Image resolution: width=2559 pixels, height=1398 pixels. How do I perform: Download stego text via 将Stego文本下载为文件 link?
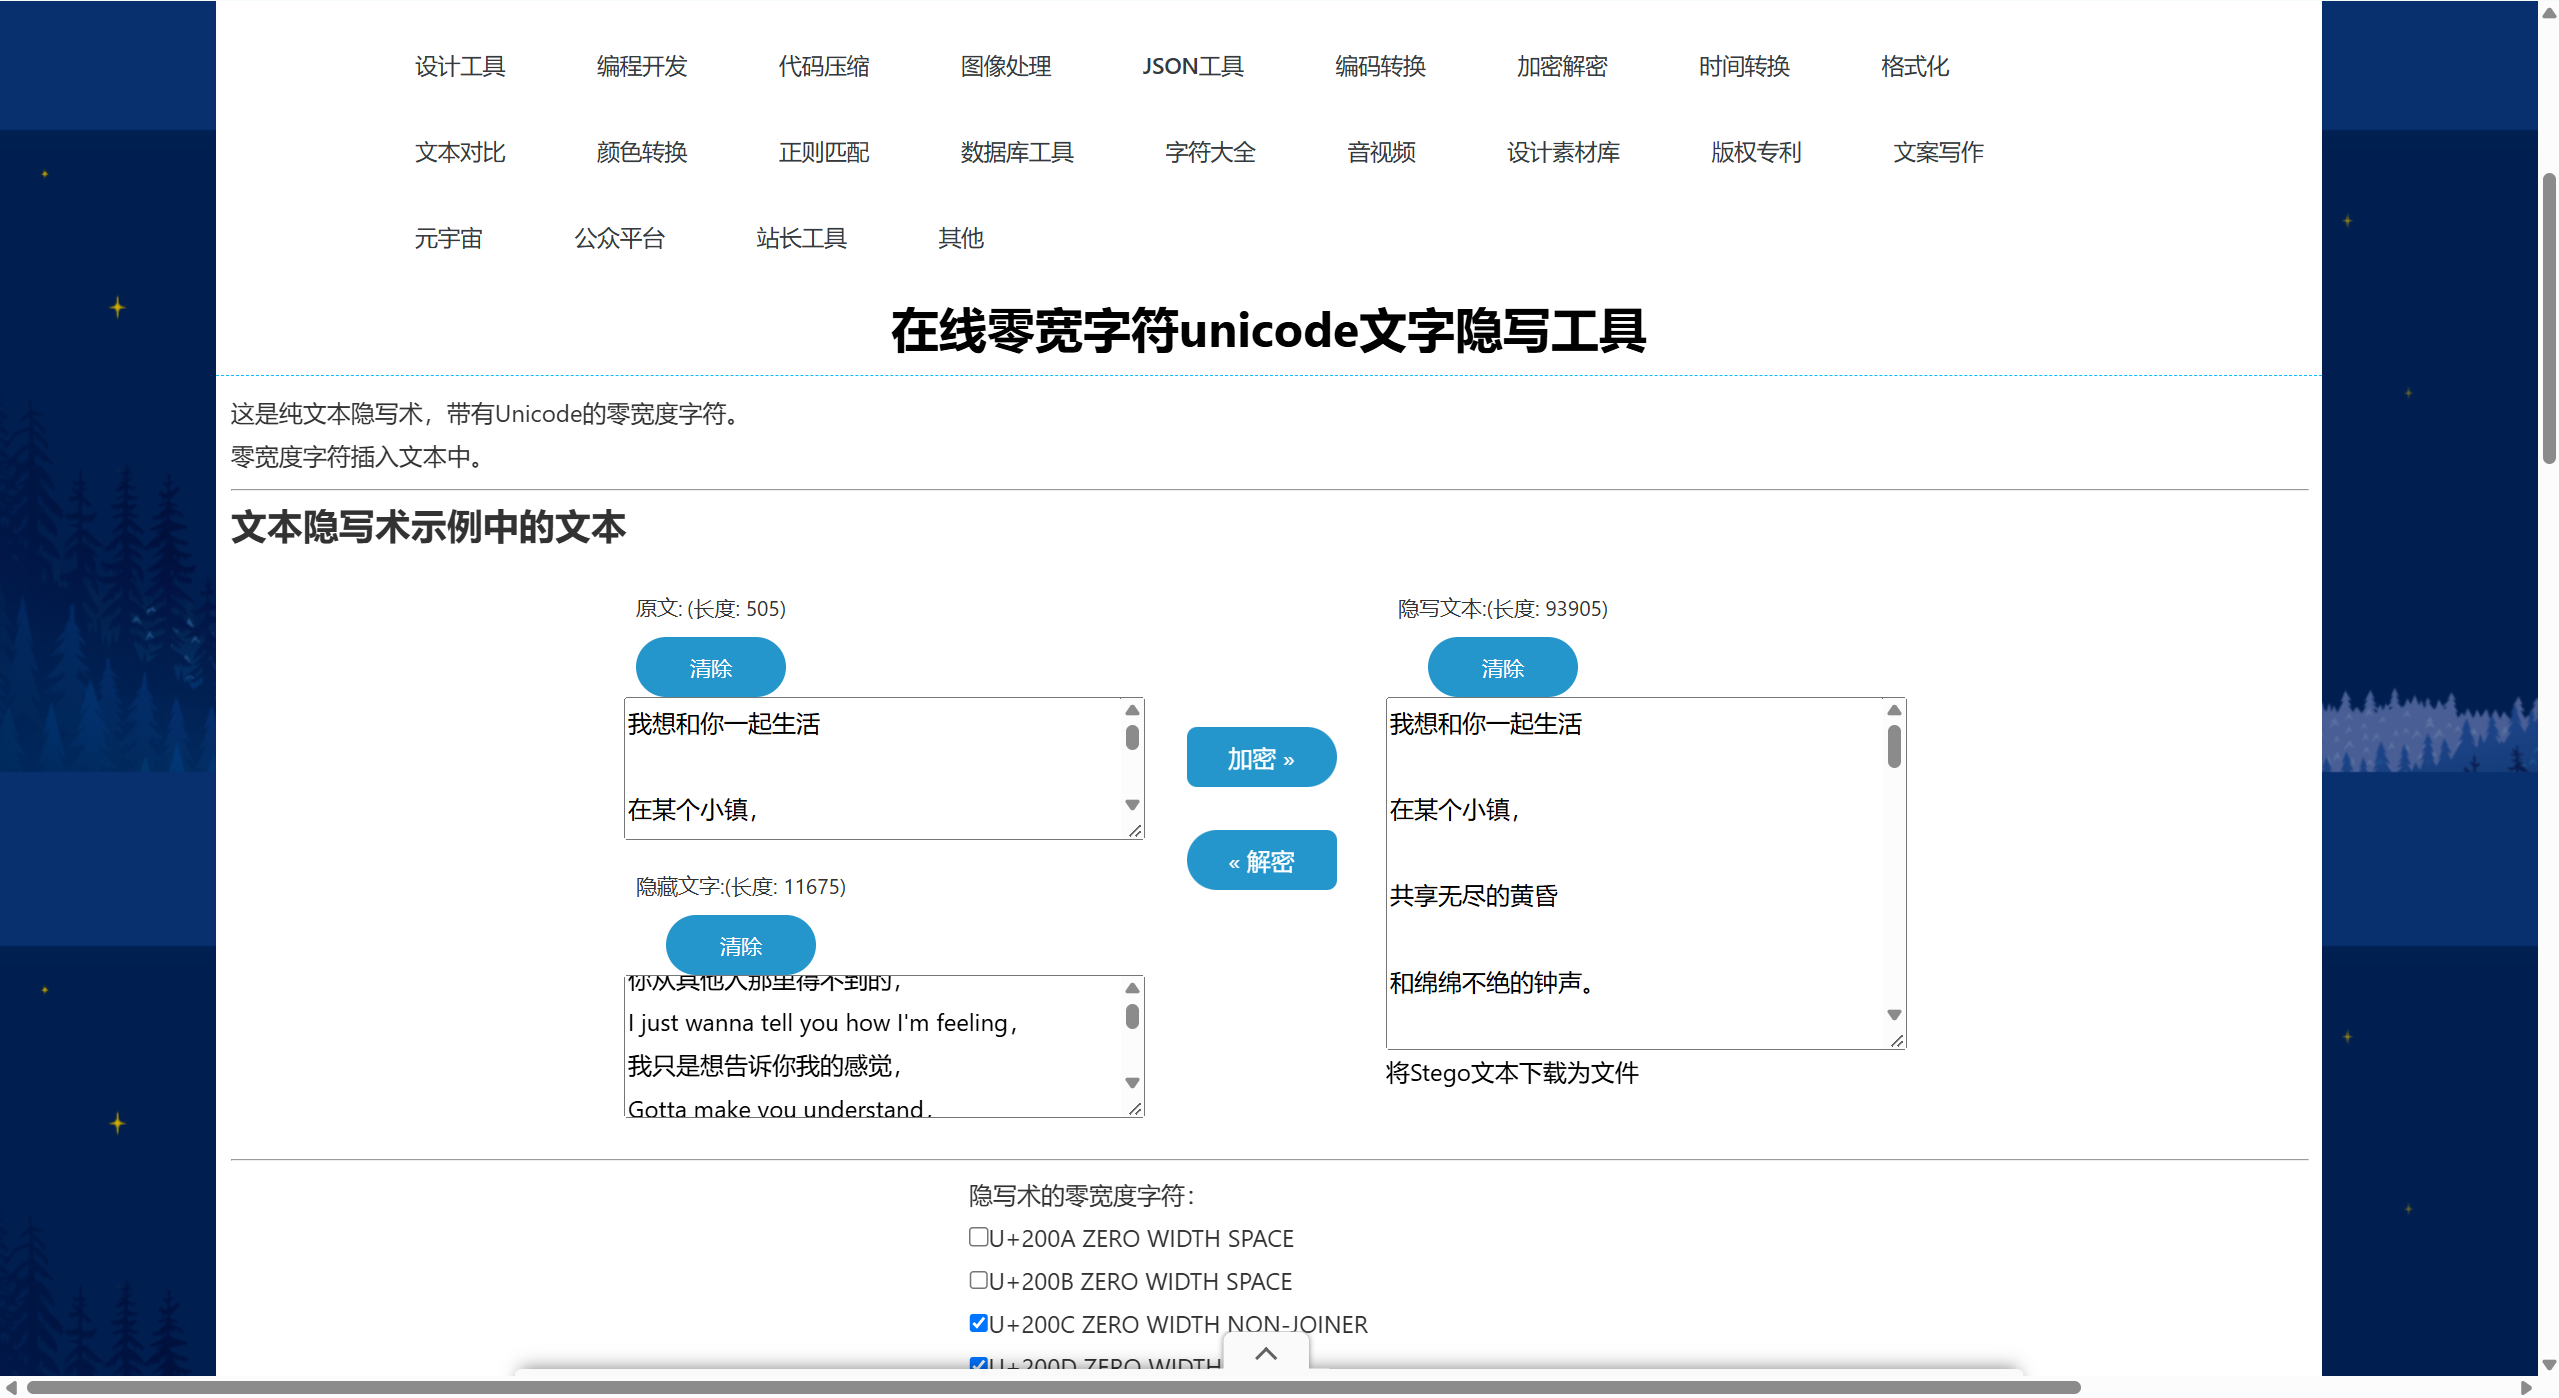click(1512, 1073)
